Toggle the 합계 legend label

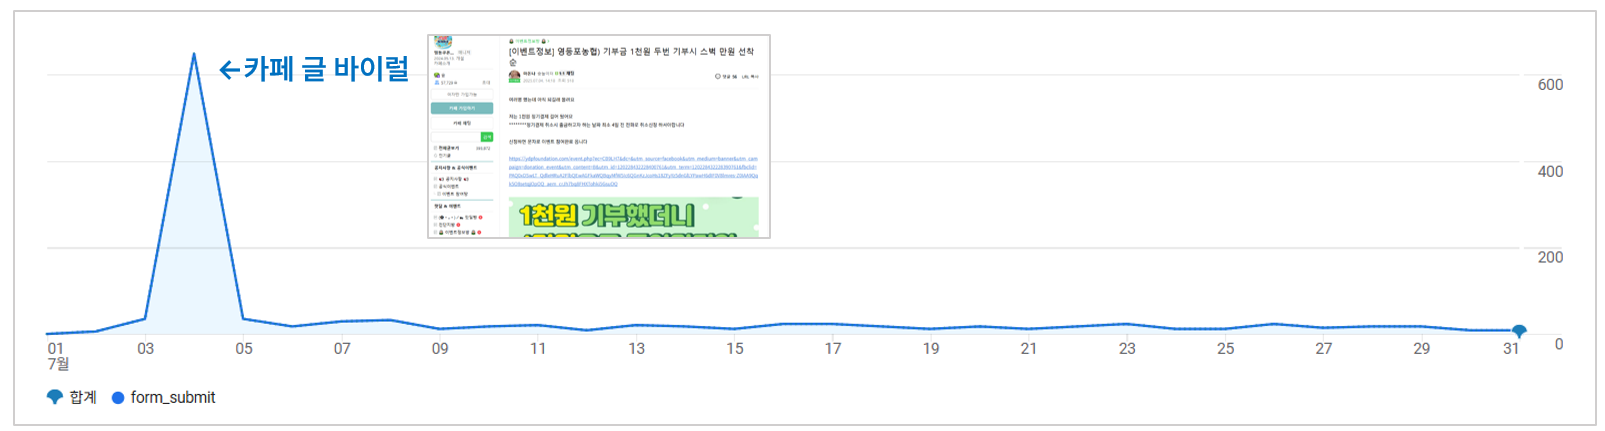83,398
